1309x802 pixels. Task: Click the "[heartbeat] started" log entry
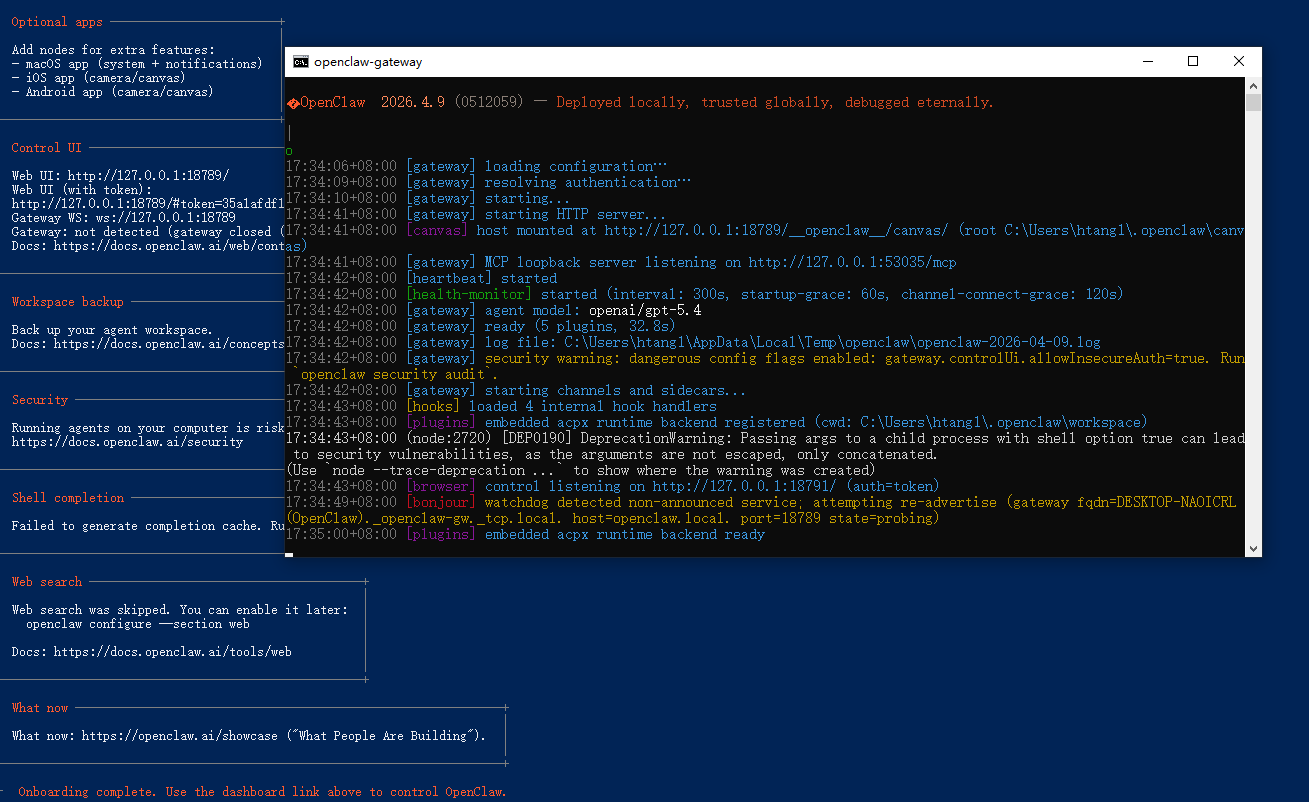click(x=421, y=278)
